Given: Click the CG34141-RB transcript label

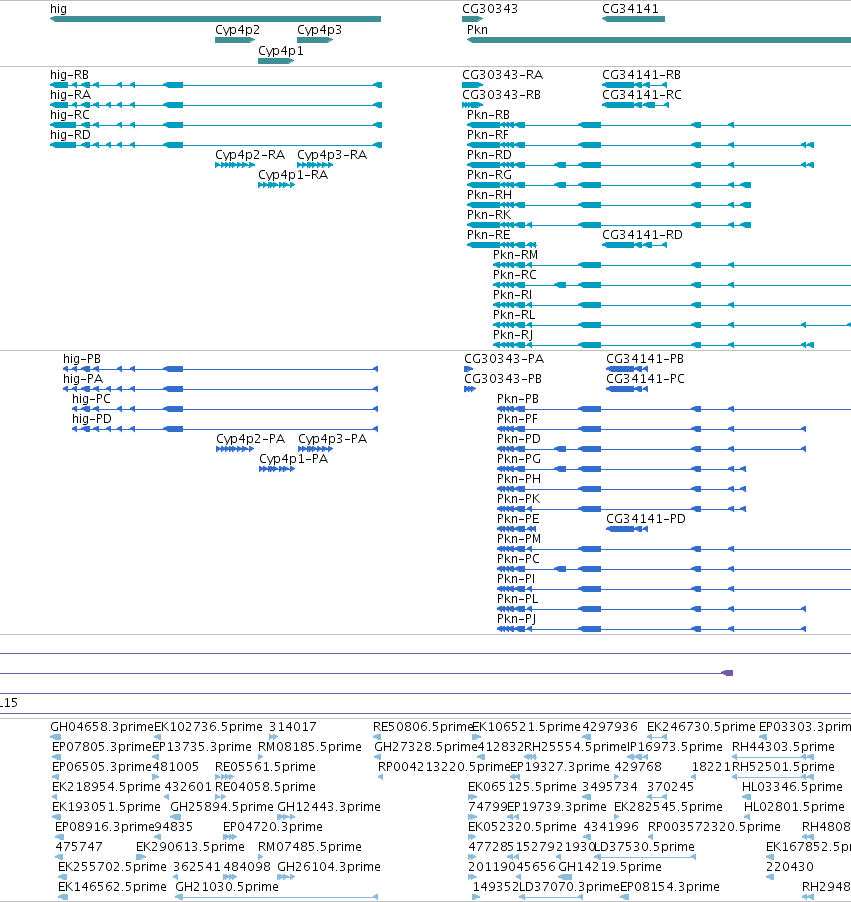Looking at the screenshot, I should coord(642,75).
